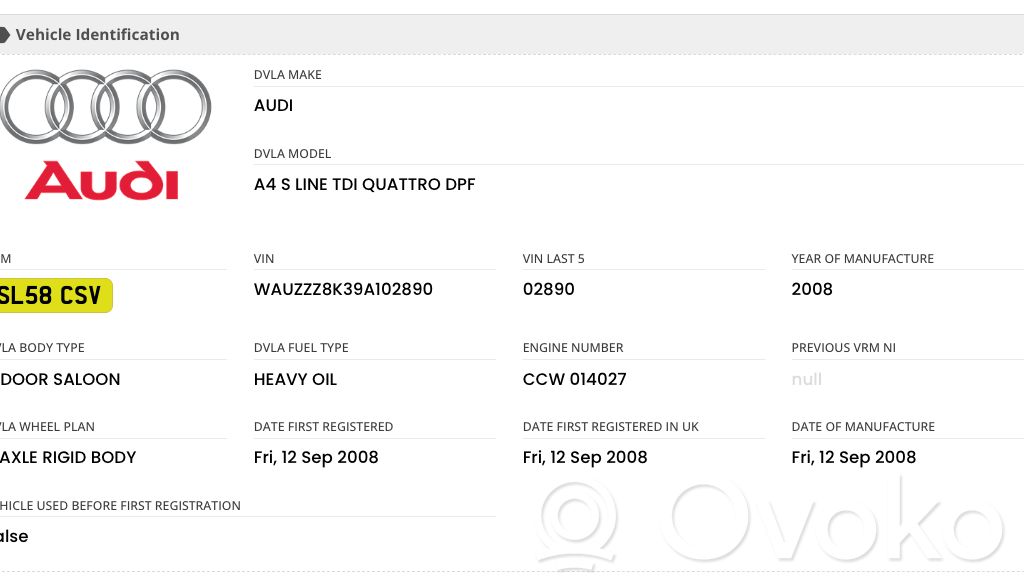Select the DOOR SALOON body type value
The width and height of the screenshot is (1024, 582).
(x=60, y=380)
